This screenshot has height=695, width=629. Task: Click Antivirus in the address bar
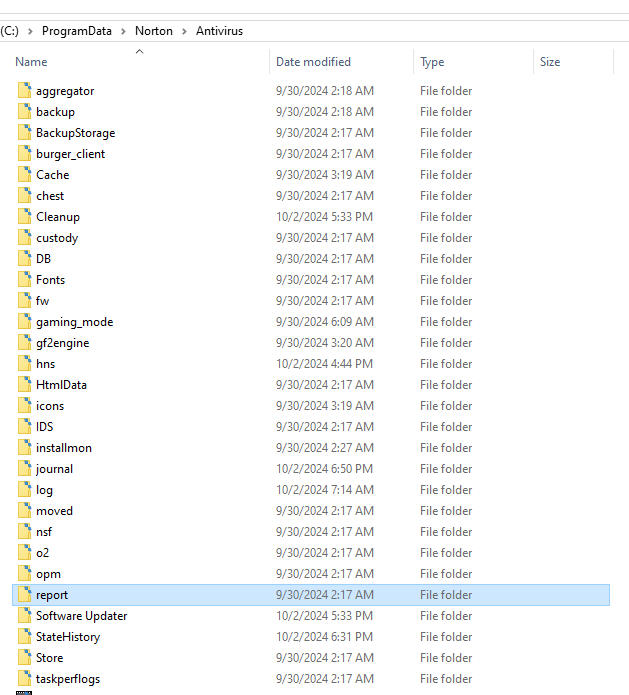coord(219,31)
